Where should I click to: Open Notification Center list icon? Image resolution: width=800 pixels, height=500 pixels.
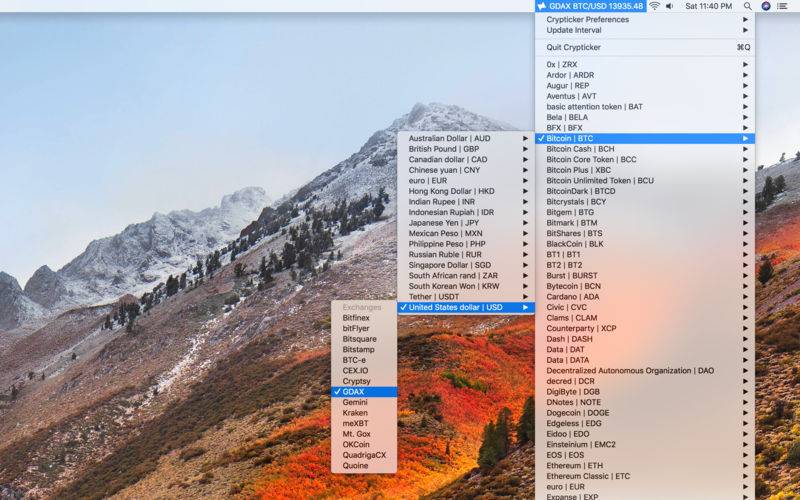[782, 6]
